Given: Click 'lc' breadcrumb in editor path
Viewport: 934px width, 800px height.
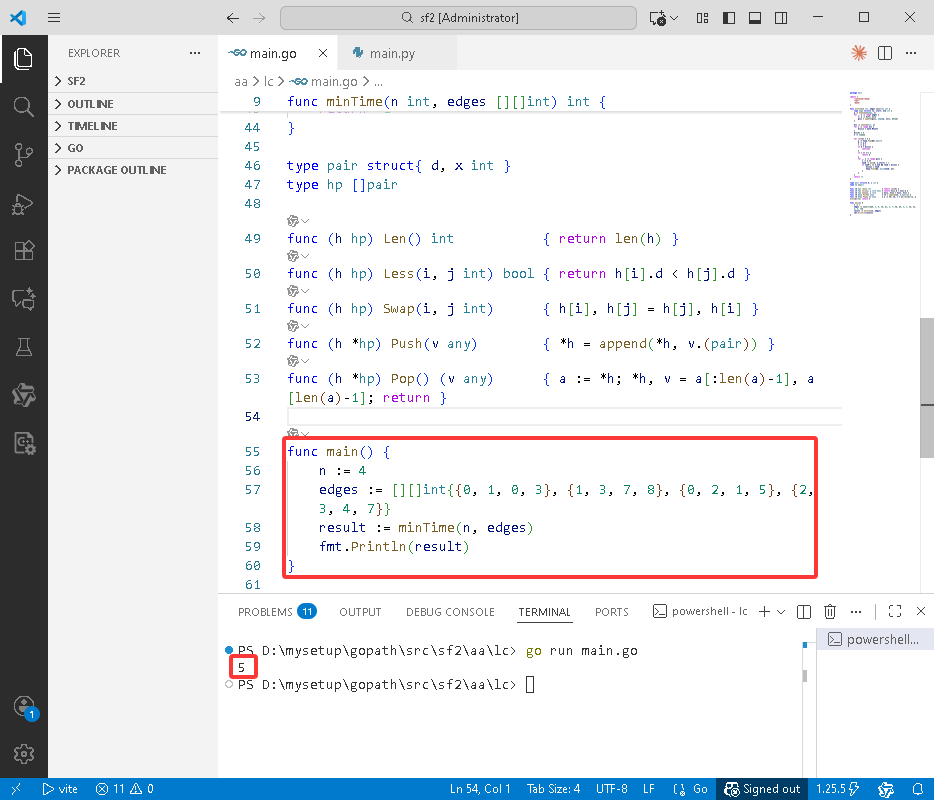Looking at the screenshot, I should [269, 82].
